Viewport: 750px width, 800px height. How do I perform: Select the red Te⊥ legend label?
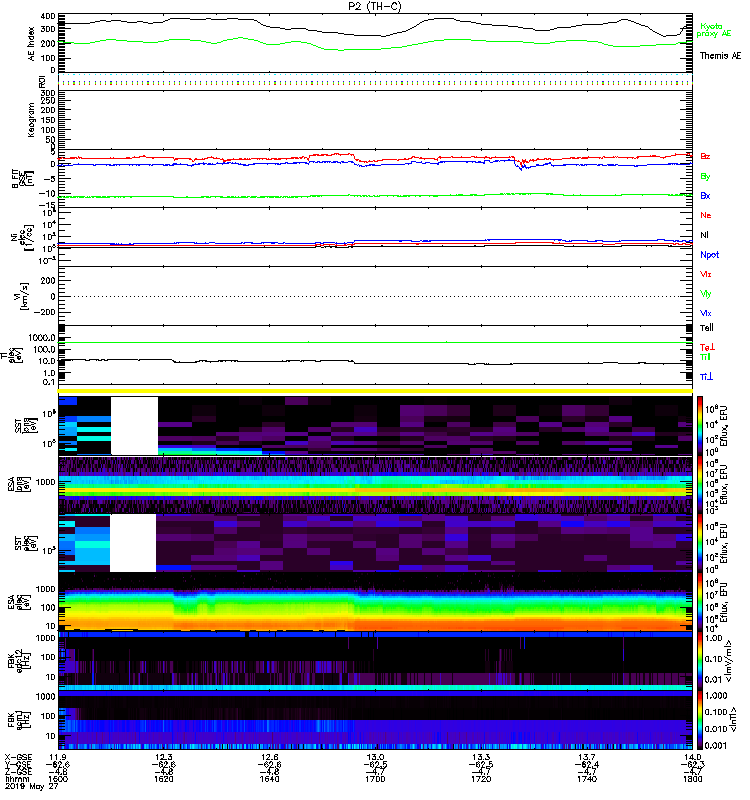(x=707, y=347)
